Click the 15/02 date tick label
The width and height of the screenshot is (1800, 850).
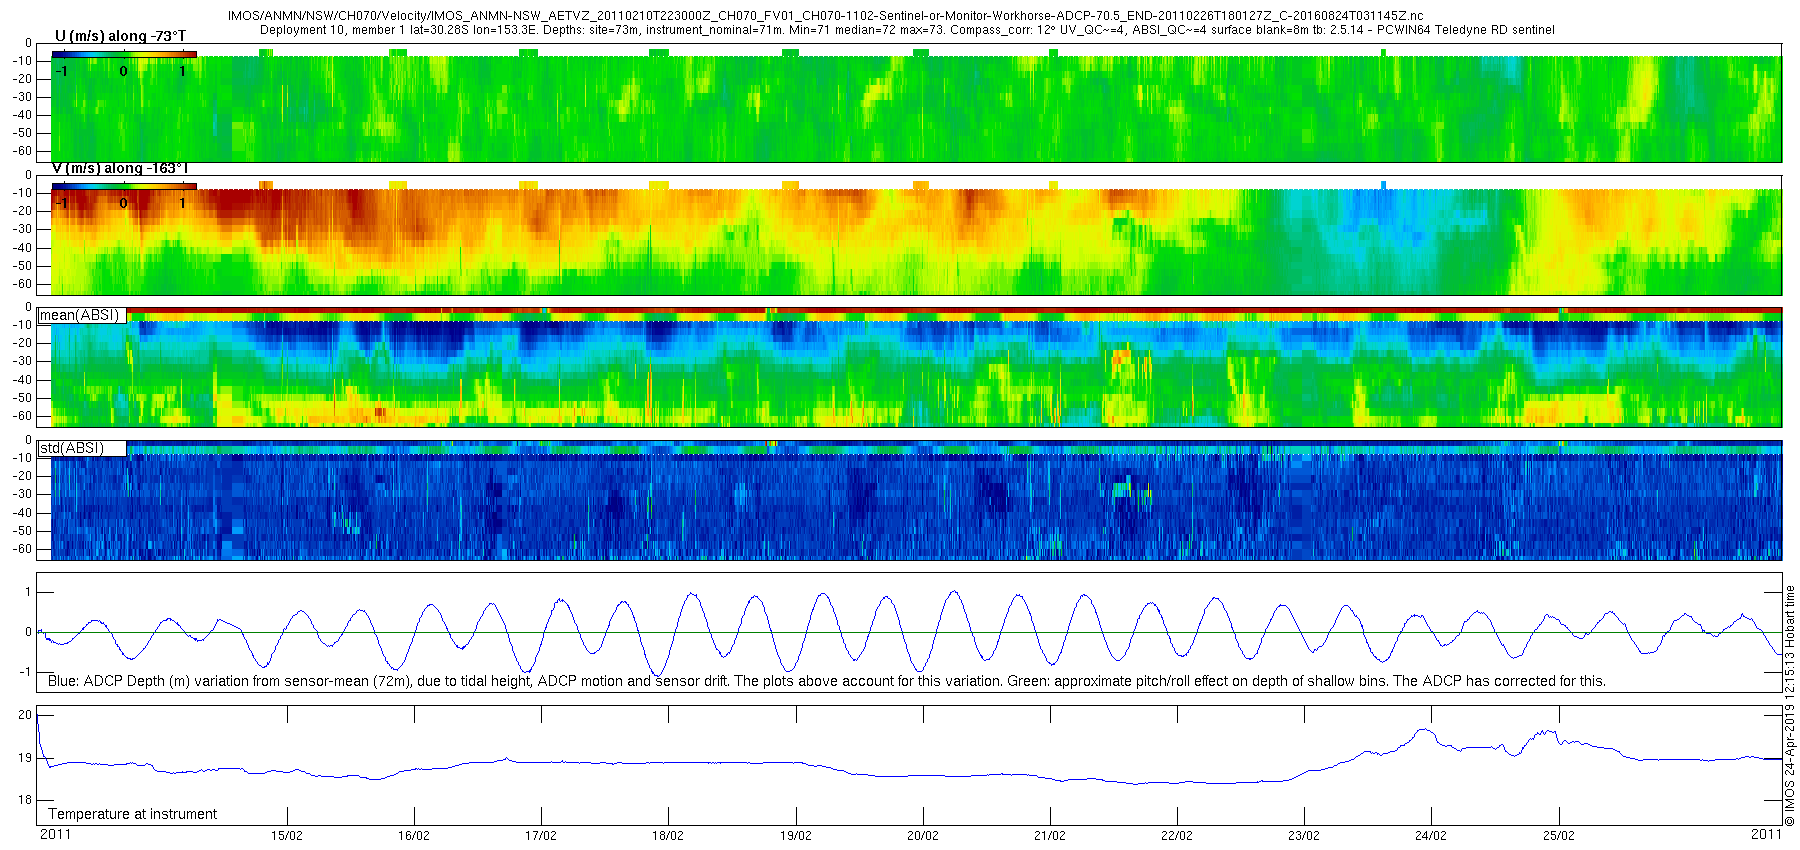tap(287, 836)
